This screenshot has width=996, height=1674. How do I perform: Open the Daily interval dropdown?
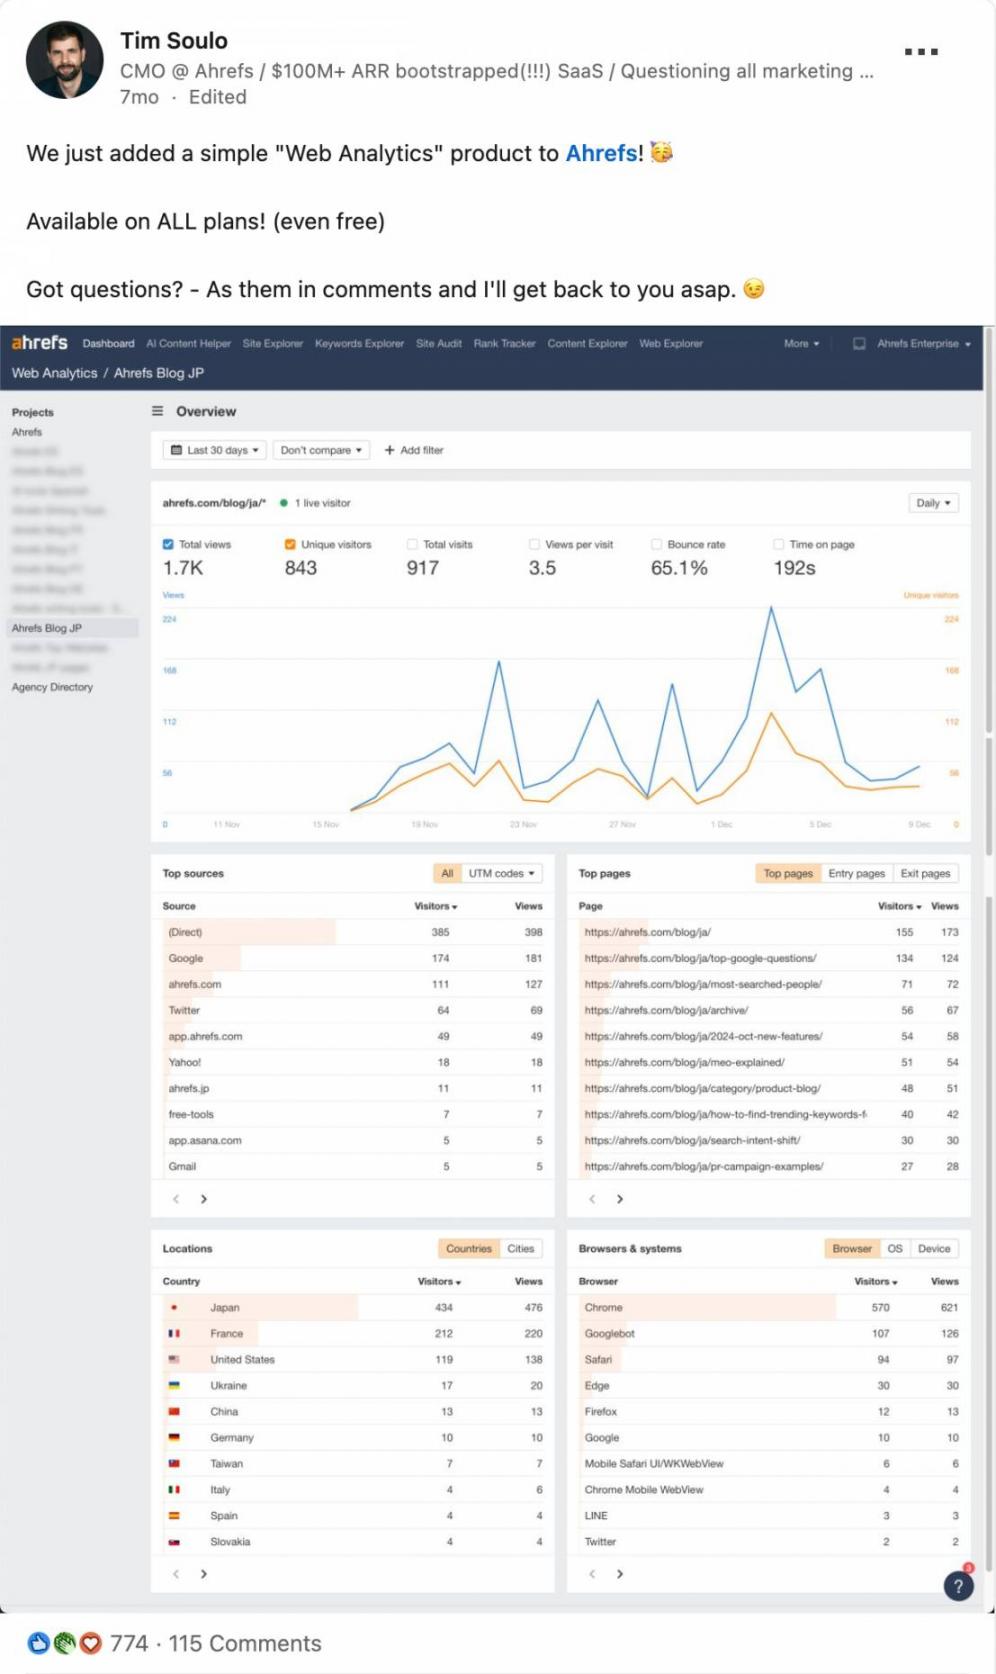934,503
